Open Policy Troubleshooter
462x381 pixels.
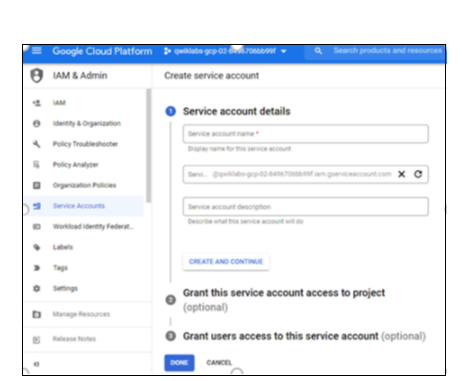(85, 144)
